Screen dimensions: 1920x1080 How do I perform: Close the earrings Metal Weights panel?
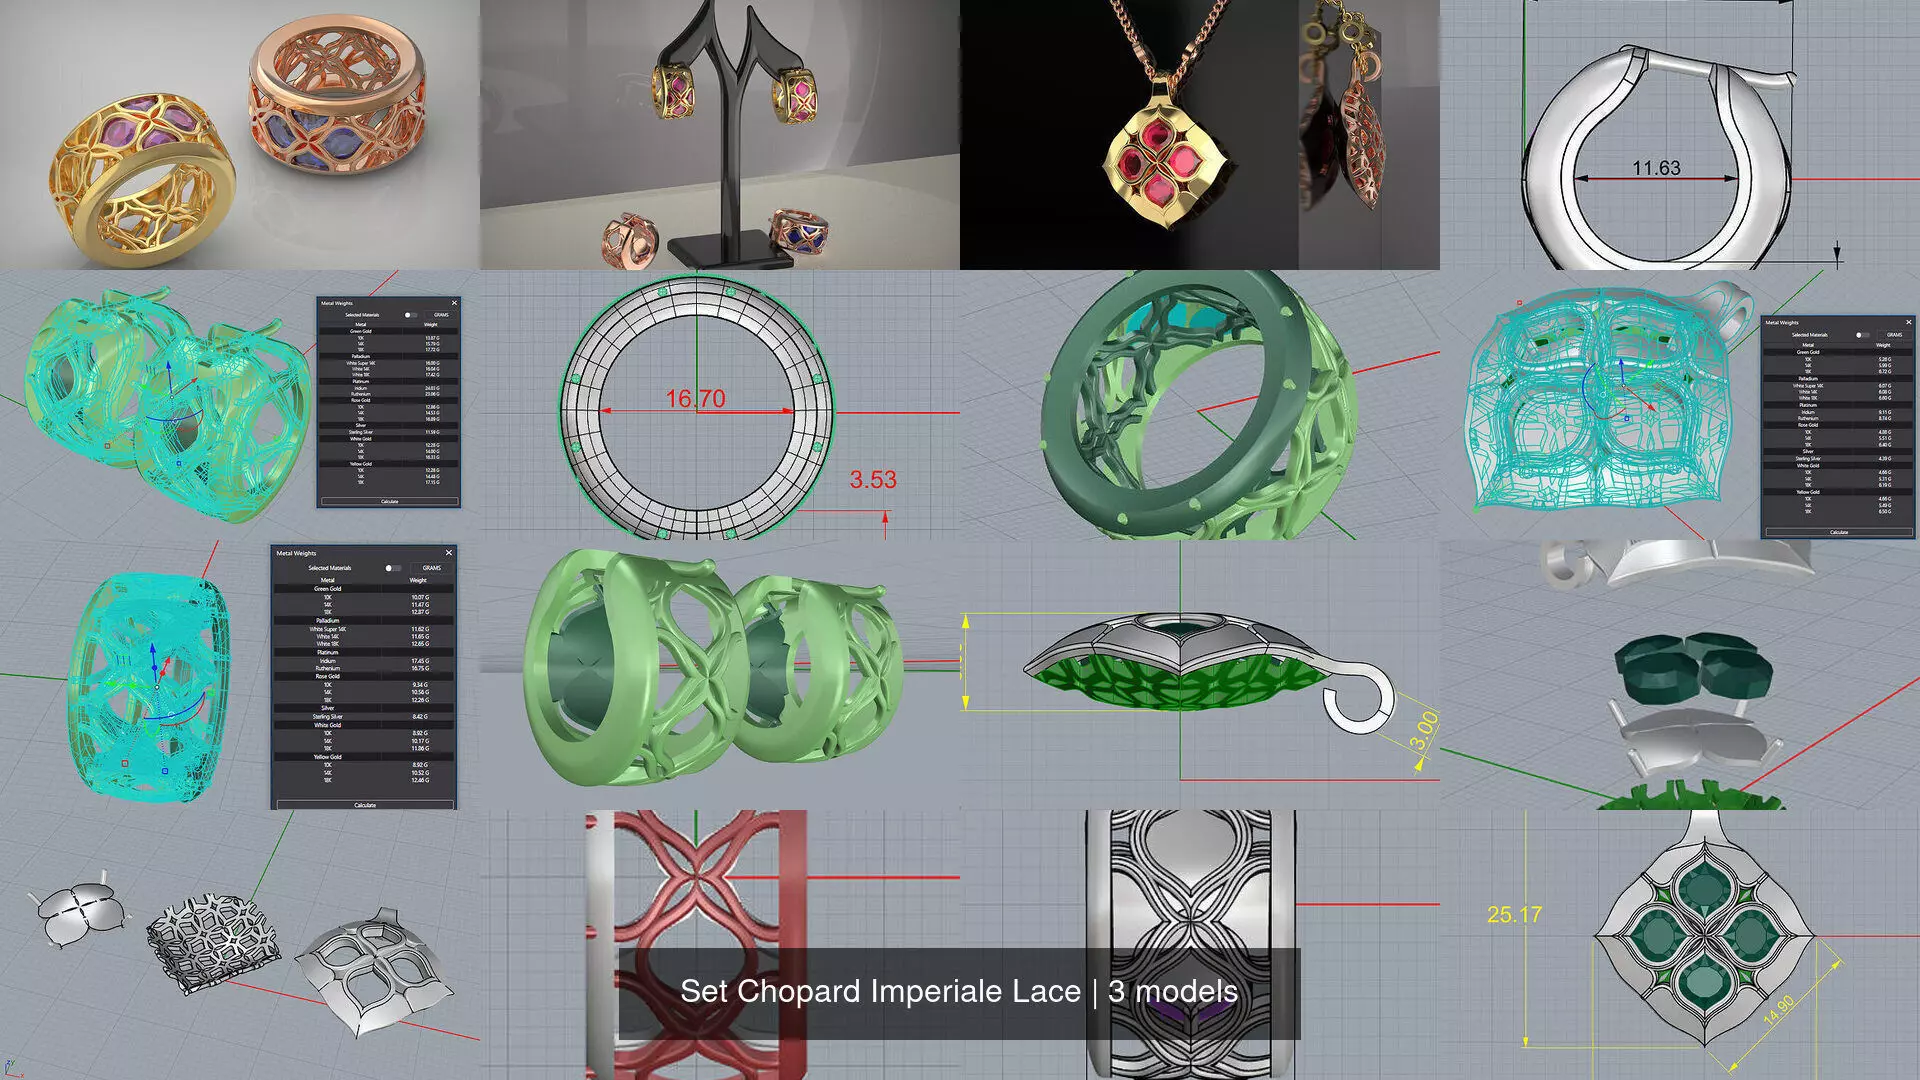pos(454,303)
